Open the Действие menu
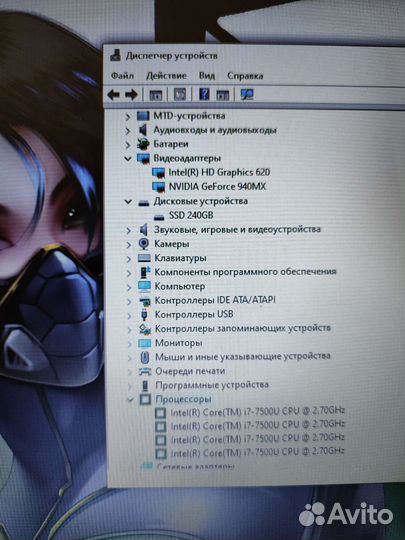Screen dimensions: 405x540 pyautogui.click(x=166, y=75)
